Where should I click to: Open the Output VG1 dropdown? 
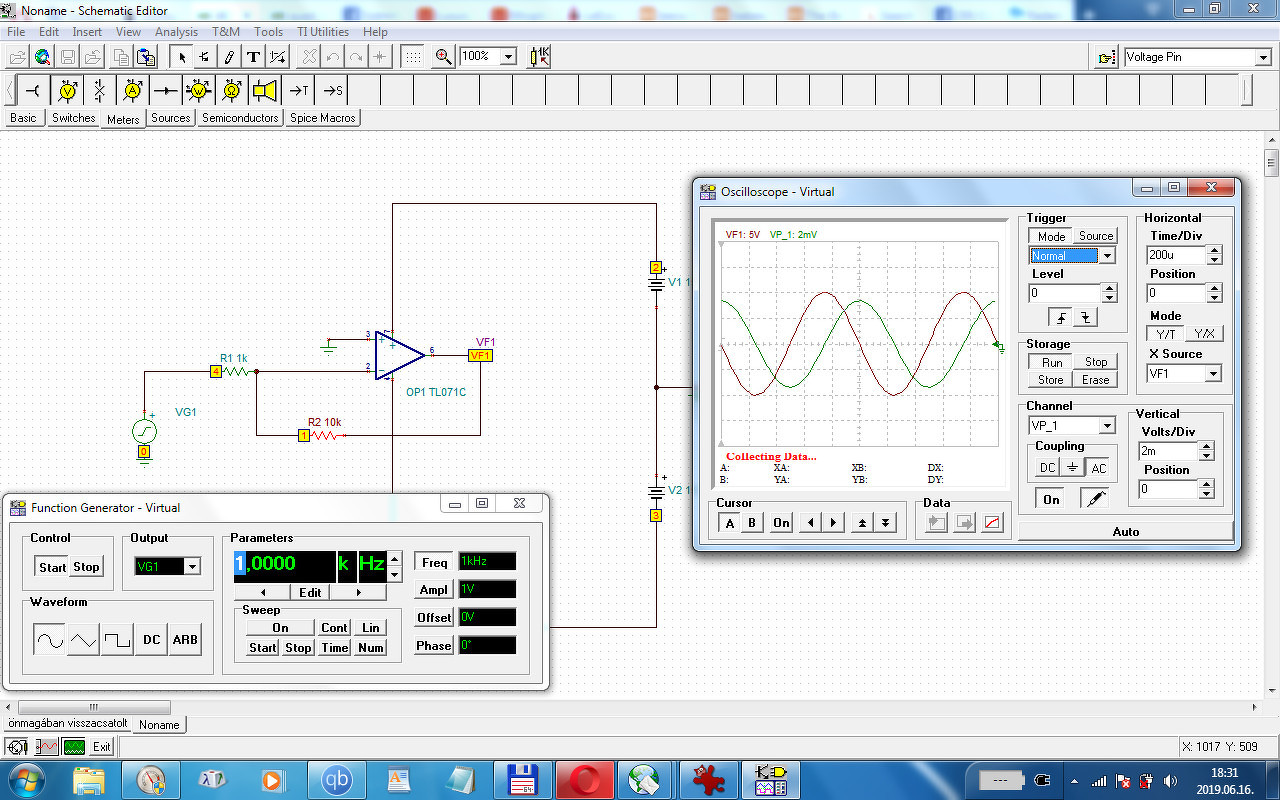(x=192, y=567)
